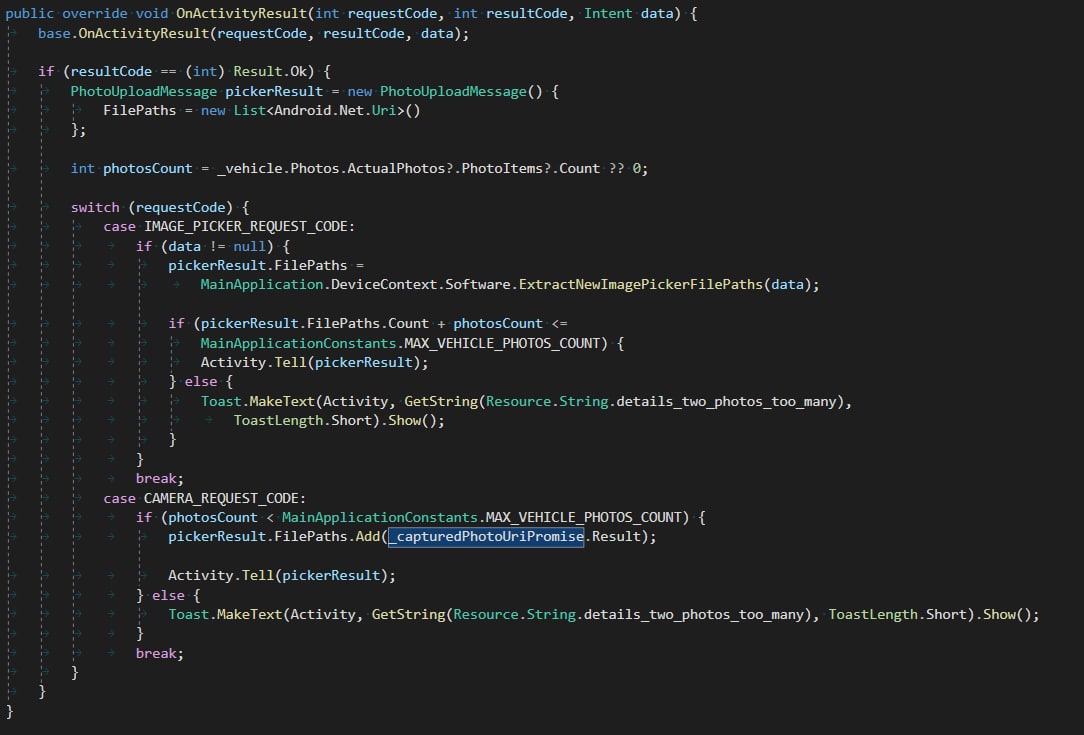Click MAX_VEHICLE_PHOTOS_COUNT in the image picker case
Screen dimensions: 1084x735
coord(501,344)
